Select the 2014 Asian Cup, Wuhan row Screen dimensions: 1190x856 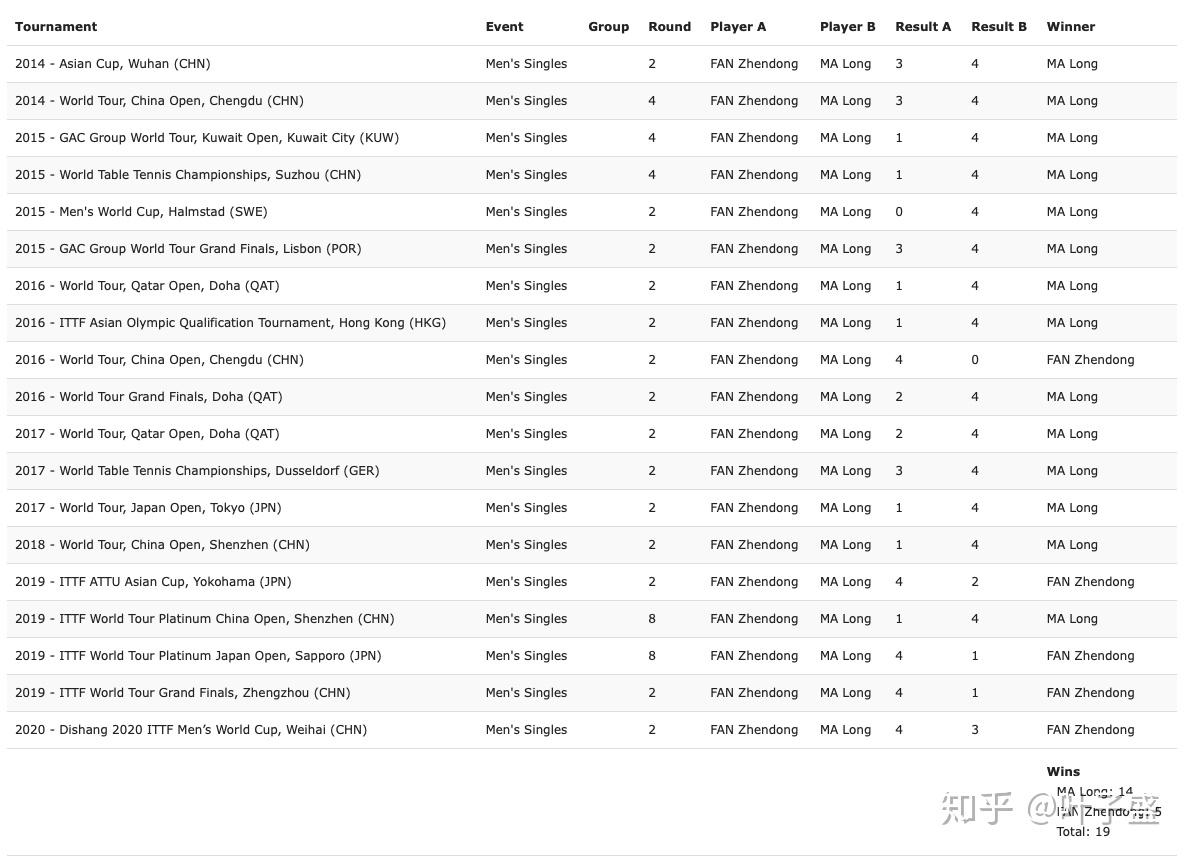coord(592,64)
